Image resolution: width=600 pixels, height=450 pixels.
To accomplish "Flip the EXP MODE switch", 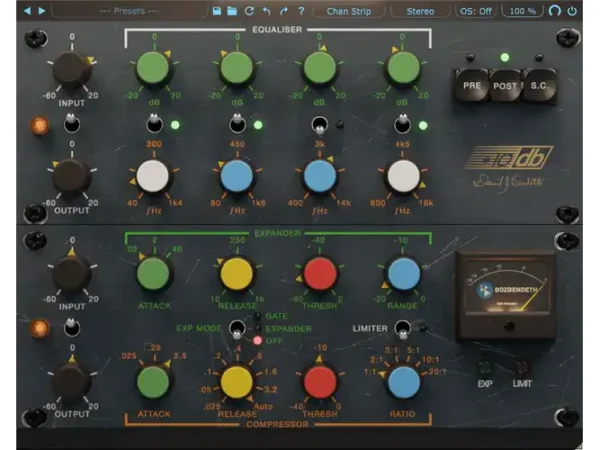I will pyautogui.click(x=237, y=329).
